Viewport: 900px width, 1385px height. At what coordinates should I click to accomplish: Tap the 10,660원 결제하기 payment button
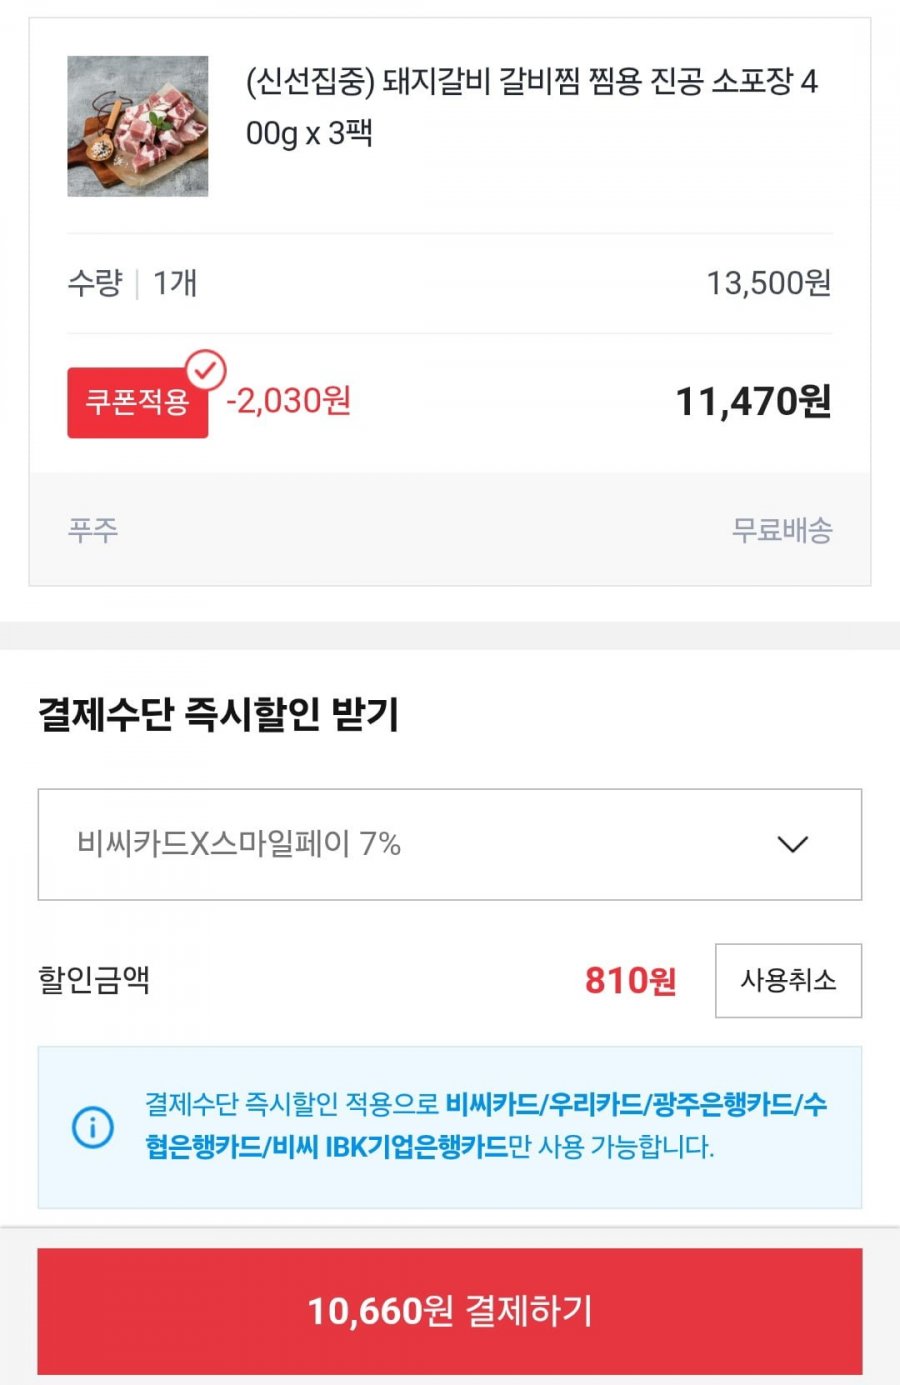(449, 1310)
